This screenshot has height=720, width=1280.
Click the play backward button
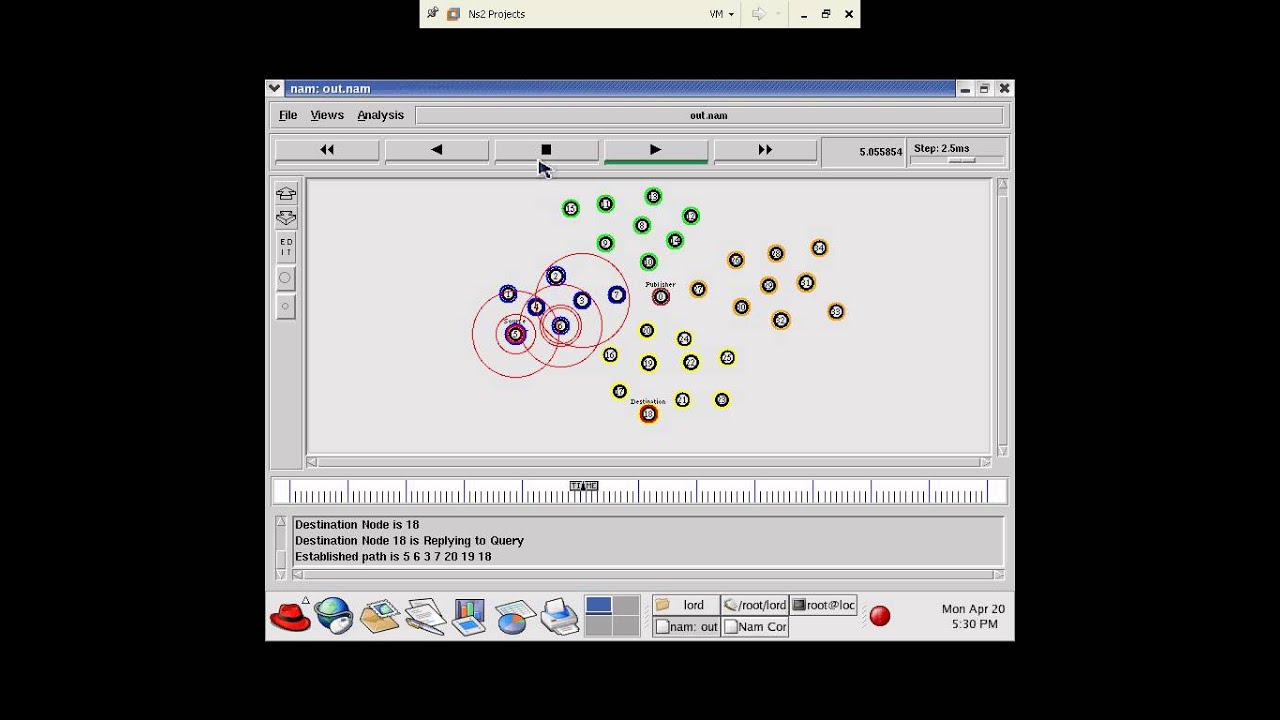point(437,150)
